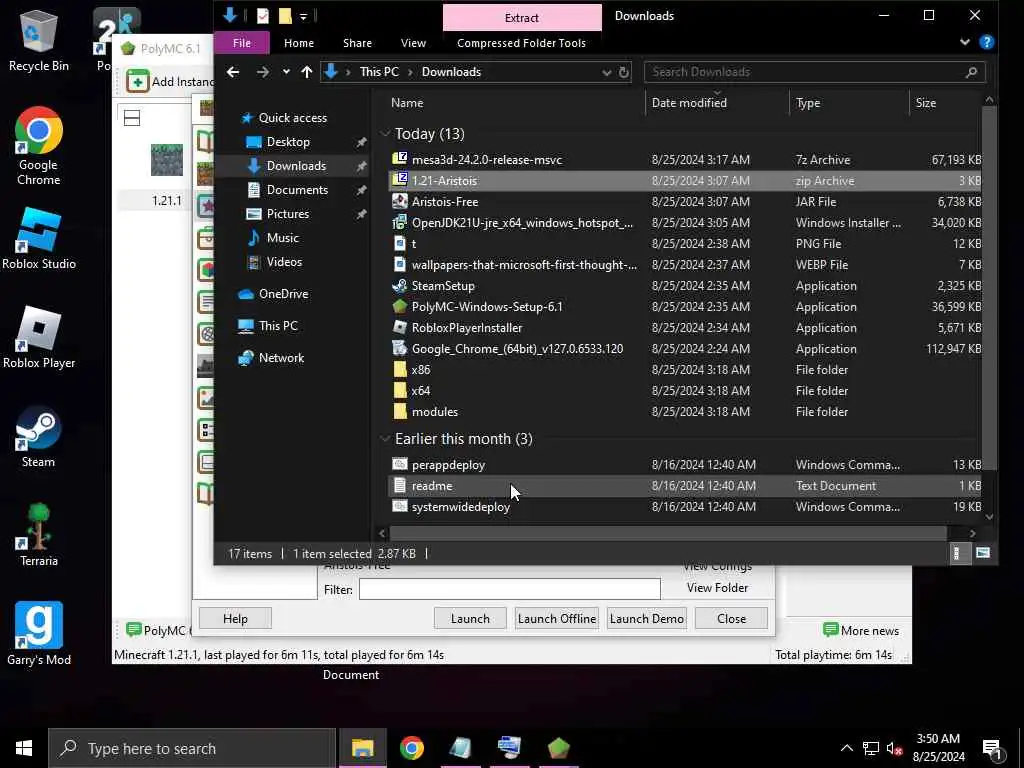
Task: Select PolyMC-Windows-Setup-6.1 file
Action: tap(685, 307)
